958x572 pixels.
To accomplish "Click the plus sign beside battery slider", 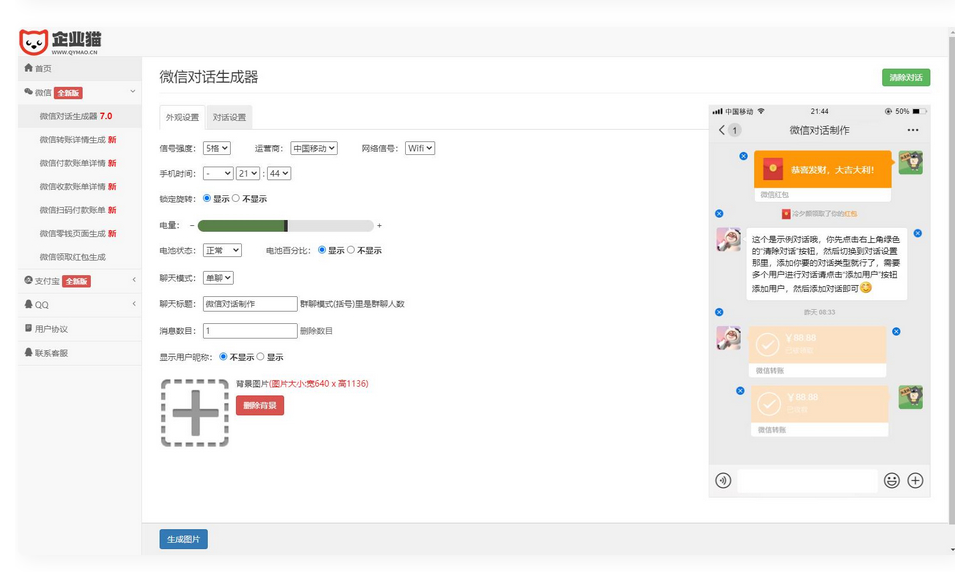I will click(379, 226).
